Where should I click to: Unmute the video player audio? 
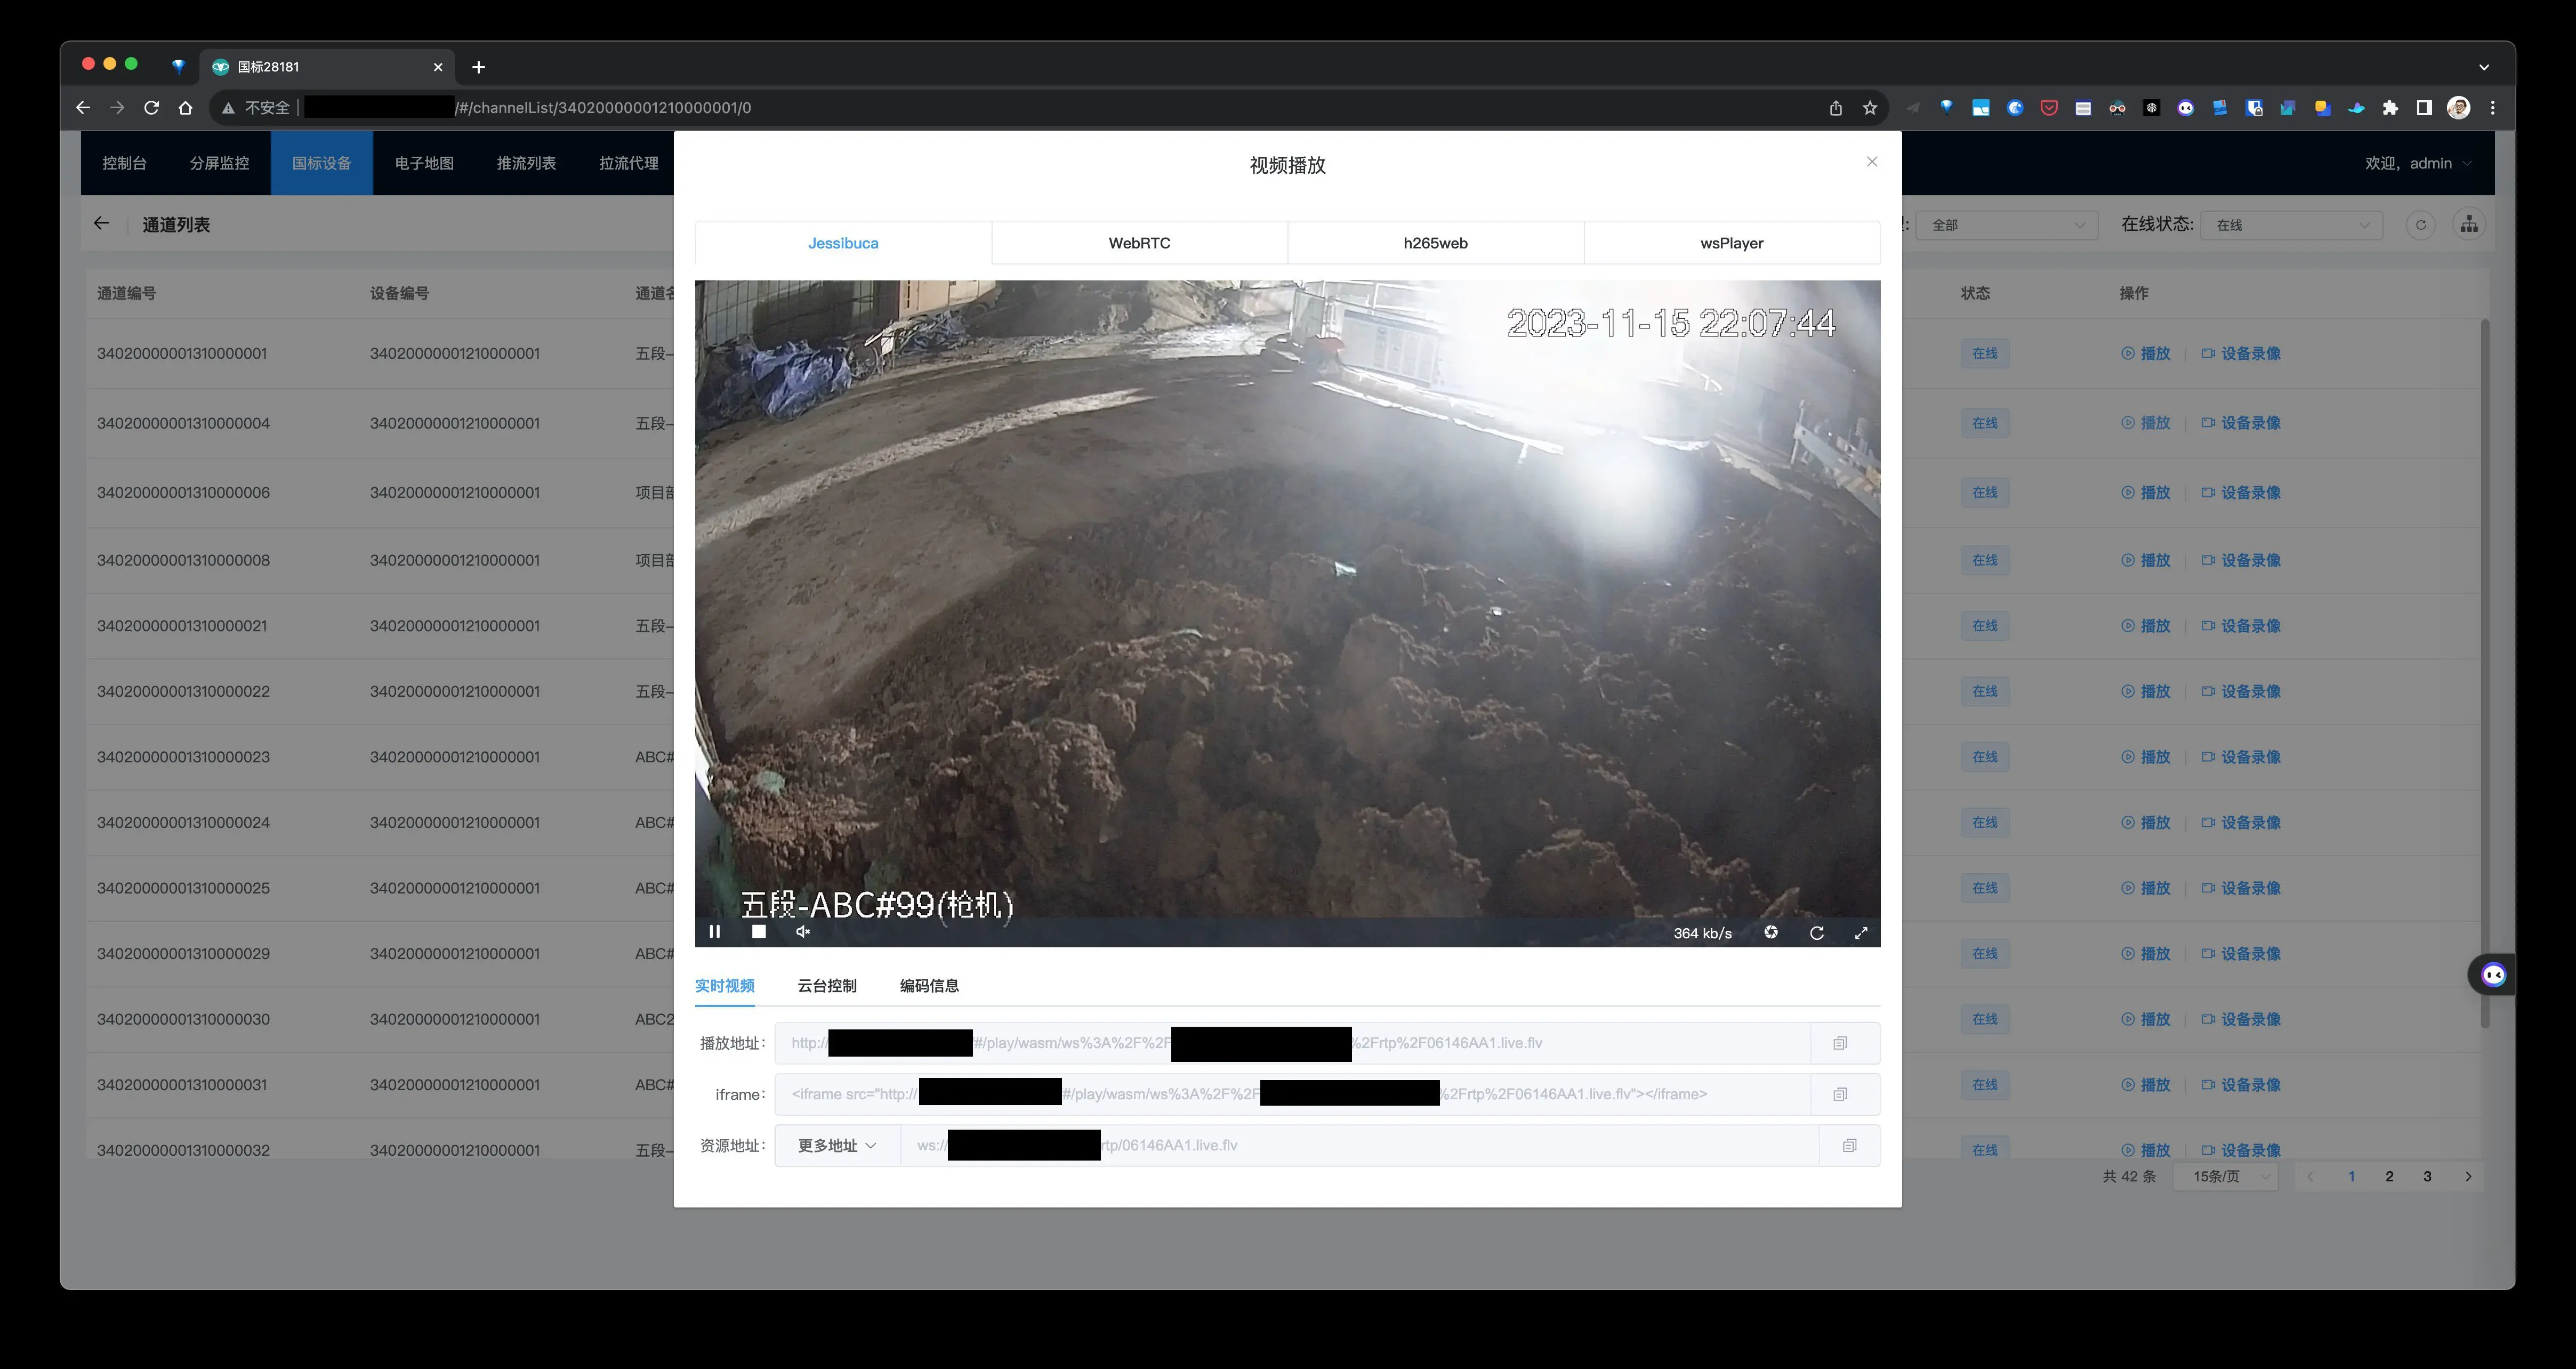click(x=803, y=932)
